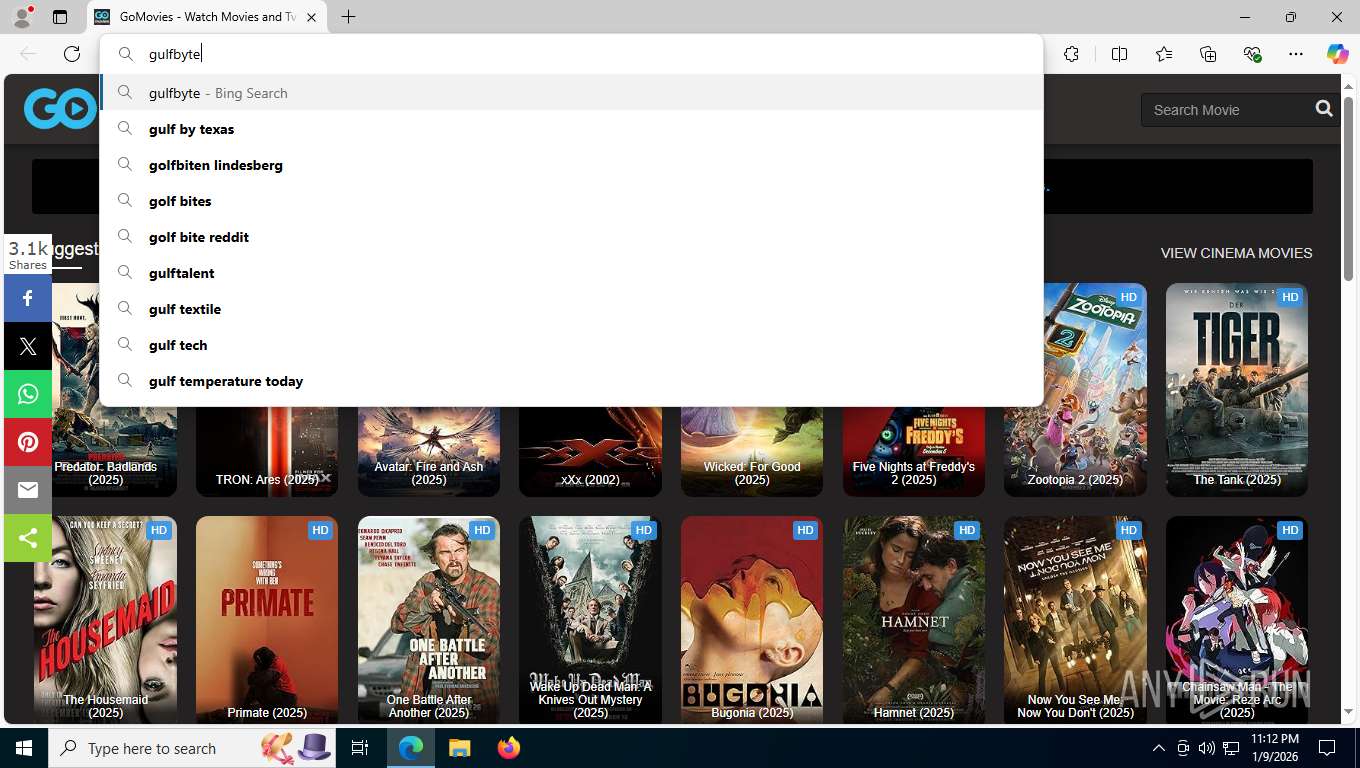Click the scrollbar down arrow

pos(1348,712)
